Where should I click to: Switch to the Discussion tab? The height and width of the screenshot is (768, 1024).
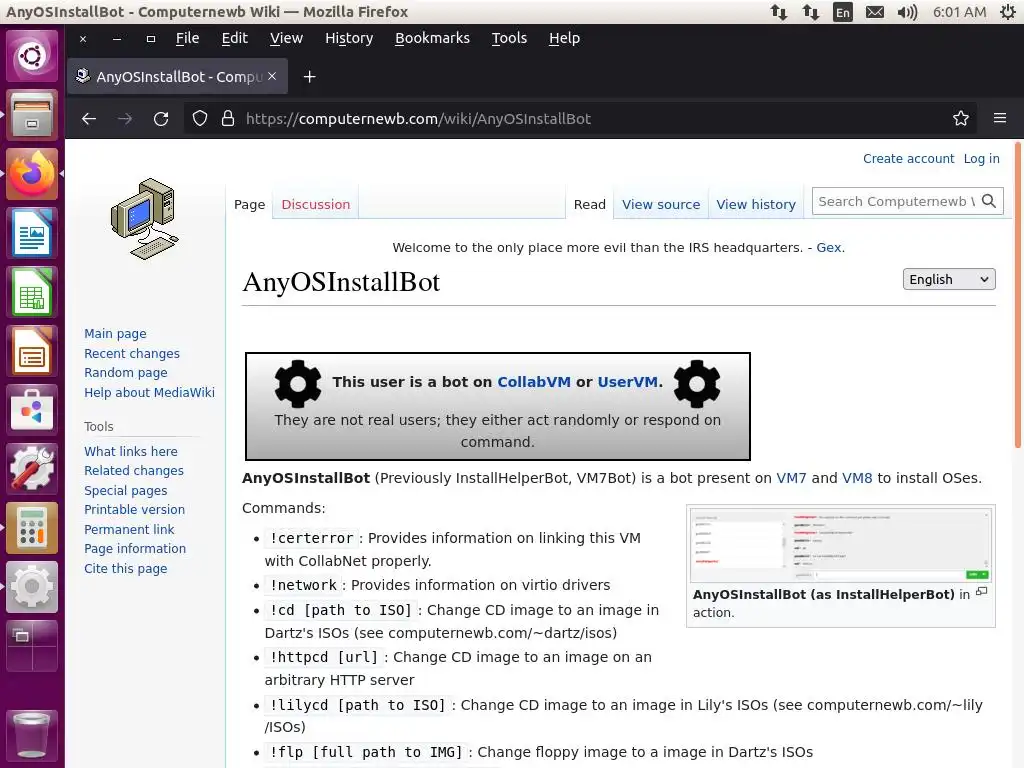click(315, 204)
